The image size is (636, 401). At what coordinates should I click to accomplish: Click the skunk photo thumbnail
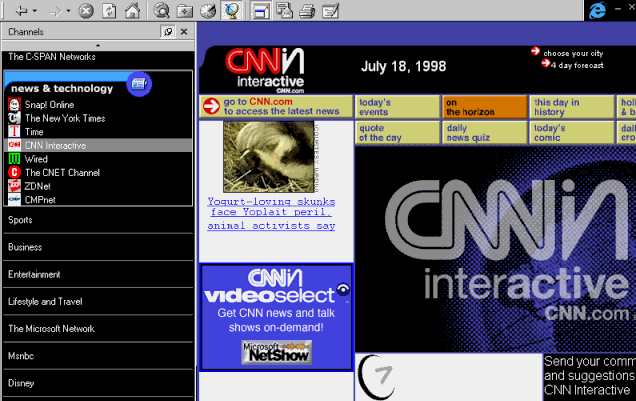point(269,157)
